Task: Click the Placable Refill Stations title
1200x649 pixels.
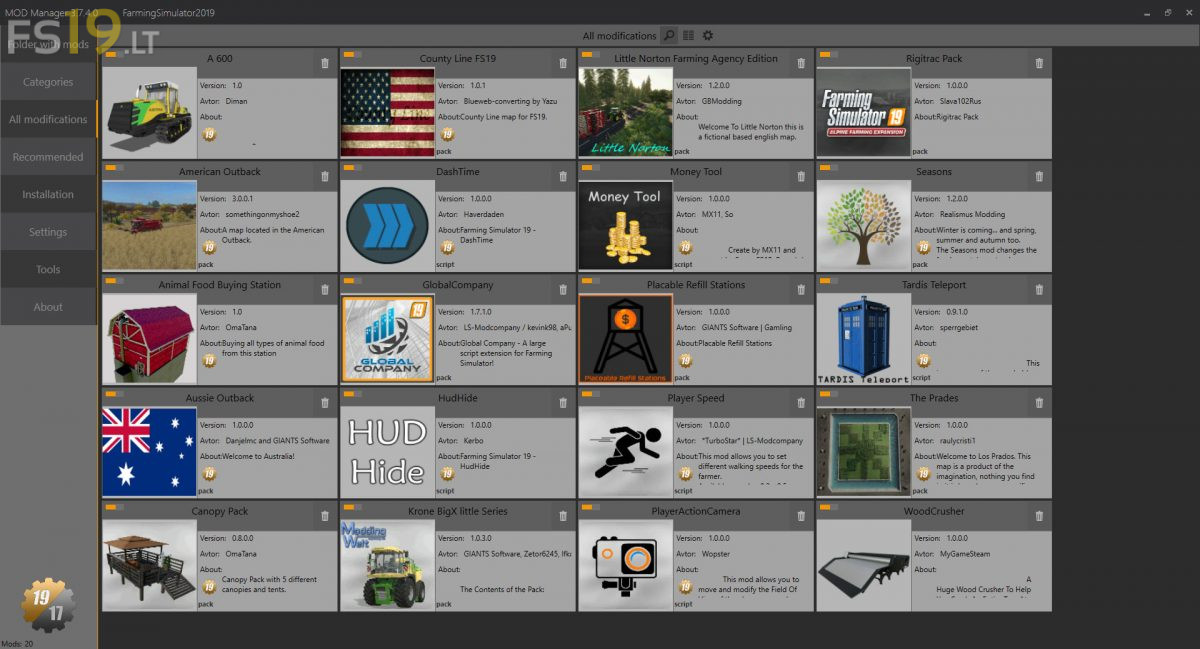Action: pos(695,285)
